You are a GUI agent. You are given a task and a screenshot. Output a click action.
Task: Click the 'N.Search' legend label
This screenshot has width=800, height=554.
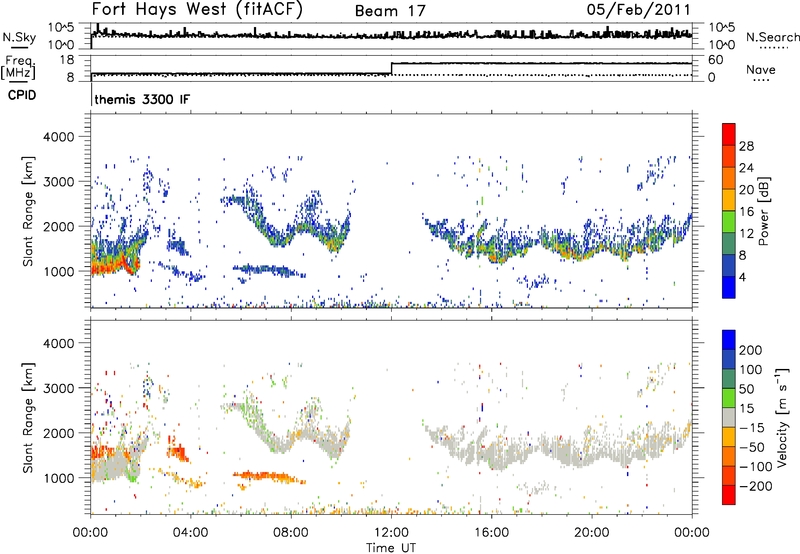point(772,37)
